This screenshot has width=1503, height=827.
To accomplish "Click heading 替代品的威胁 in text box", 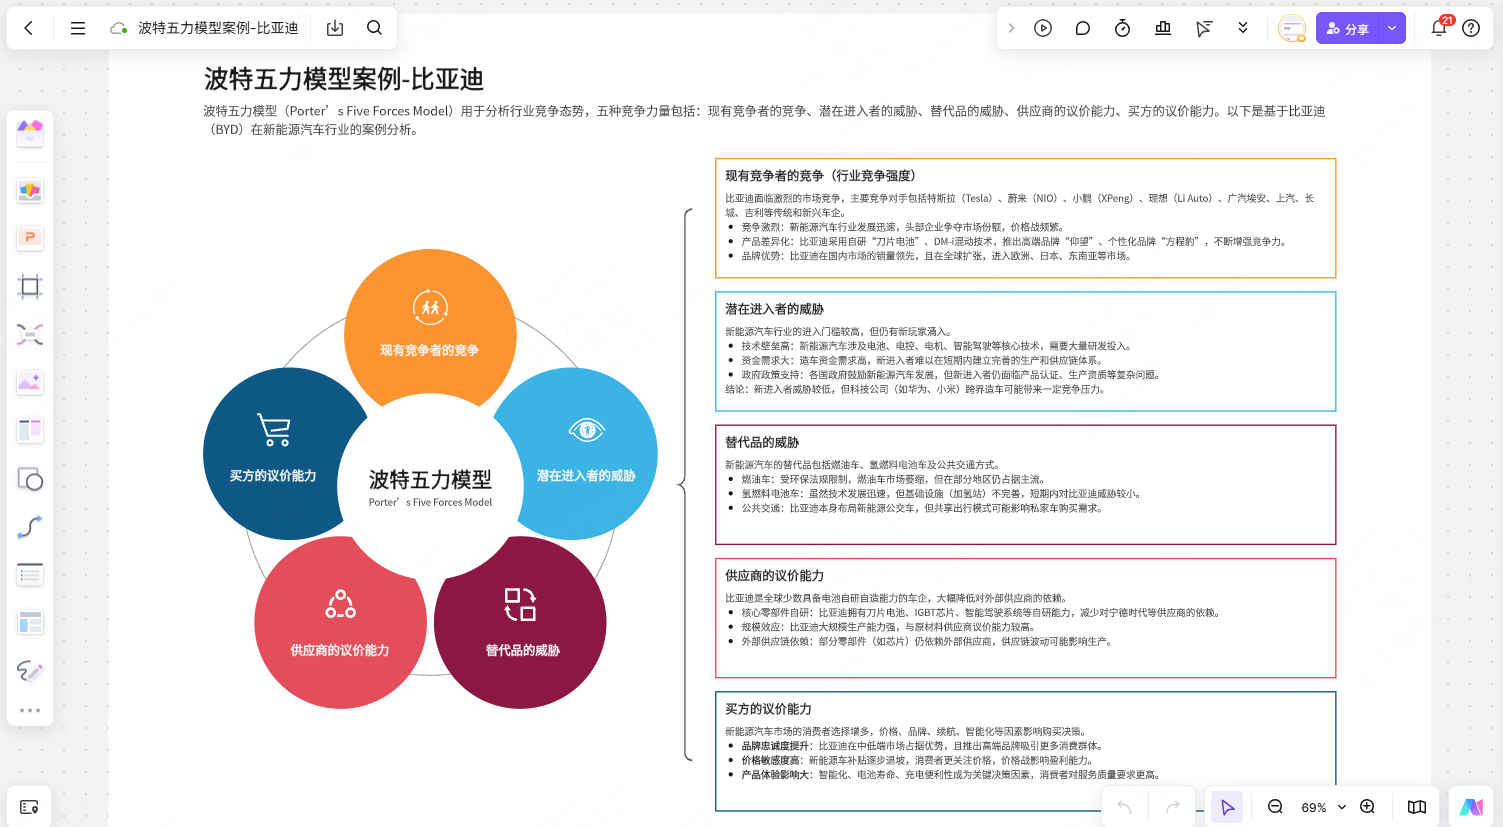I will (762, 442).
